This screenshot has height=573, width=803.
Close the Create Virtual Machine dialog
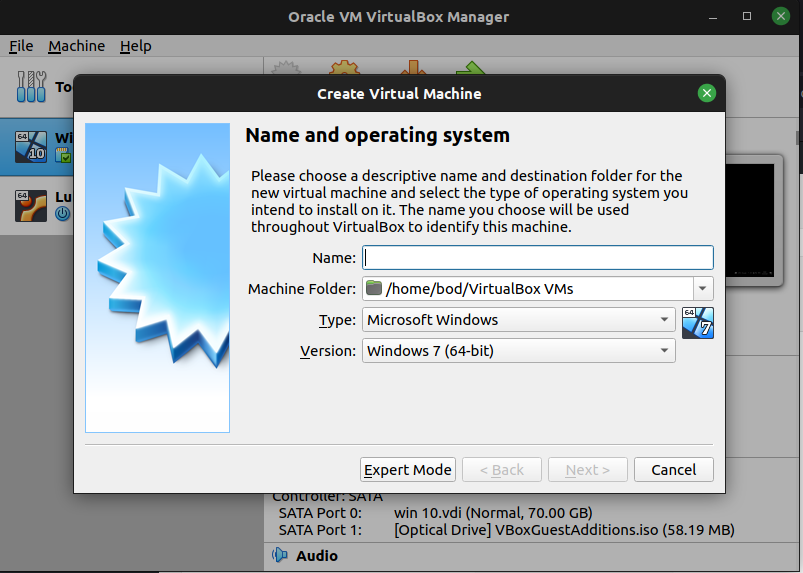(707, 93)
